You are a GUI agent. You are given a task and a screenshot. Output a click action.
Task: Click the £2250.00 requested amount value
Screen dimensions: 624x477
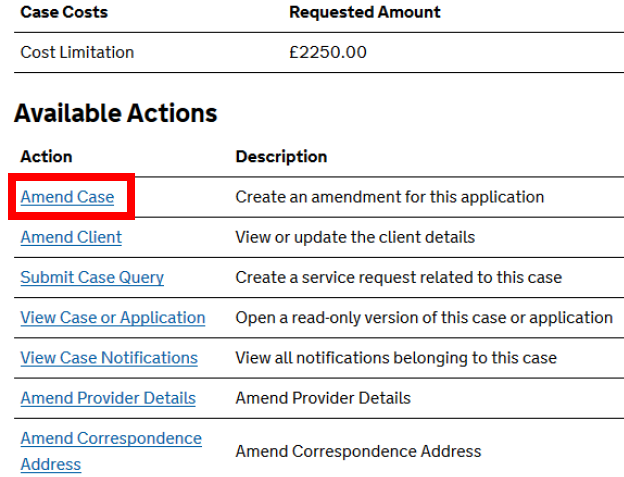point(327,52)
